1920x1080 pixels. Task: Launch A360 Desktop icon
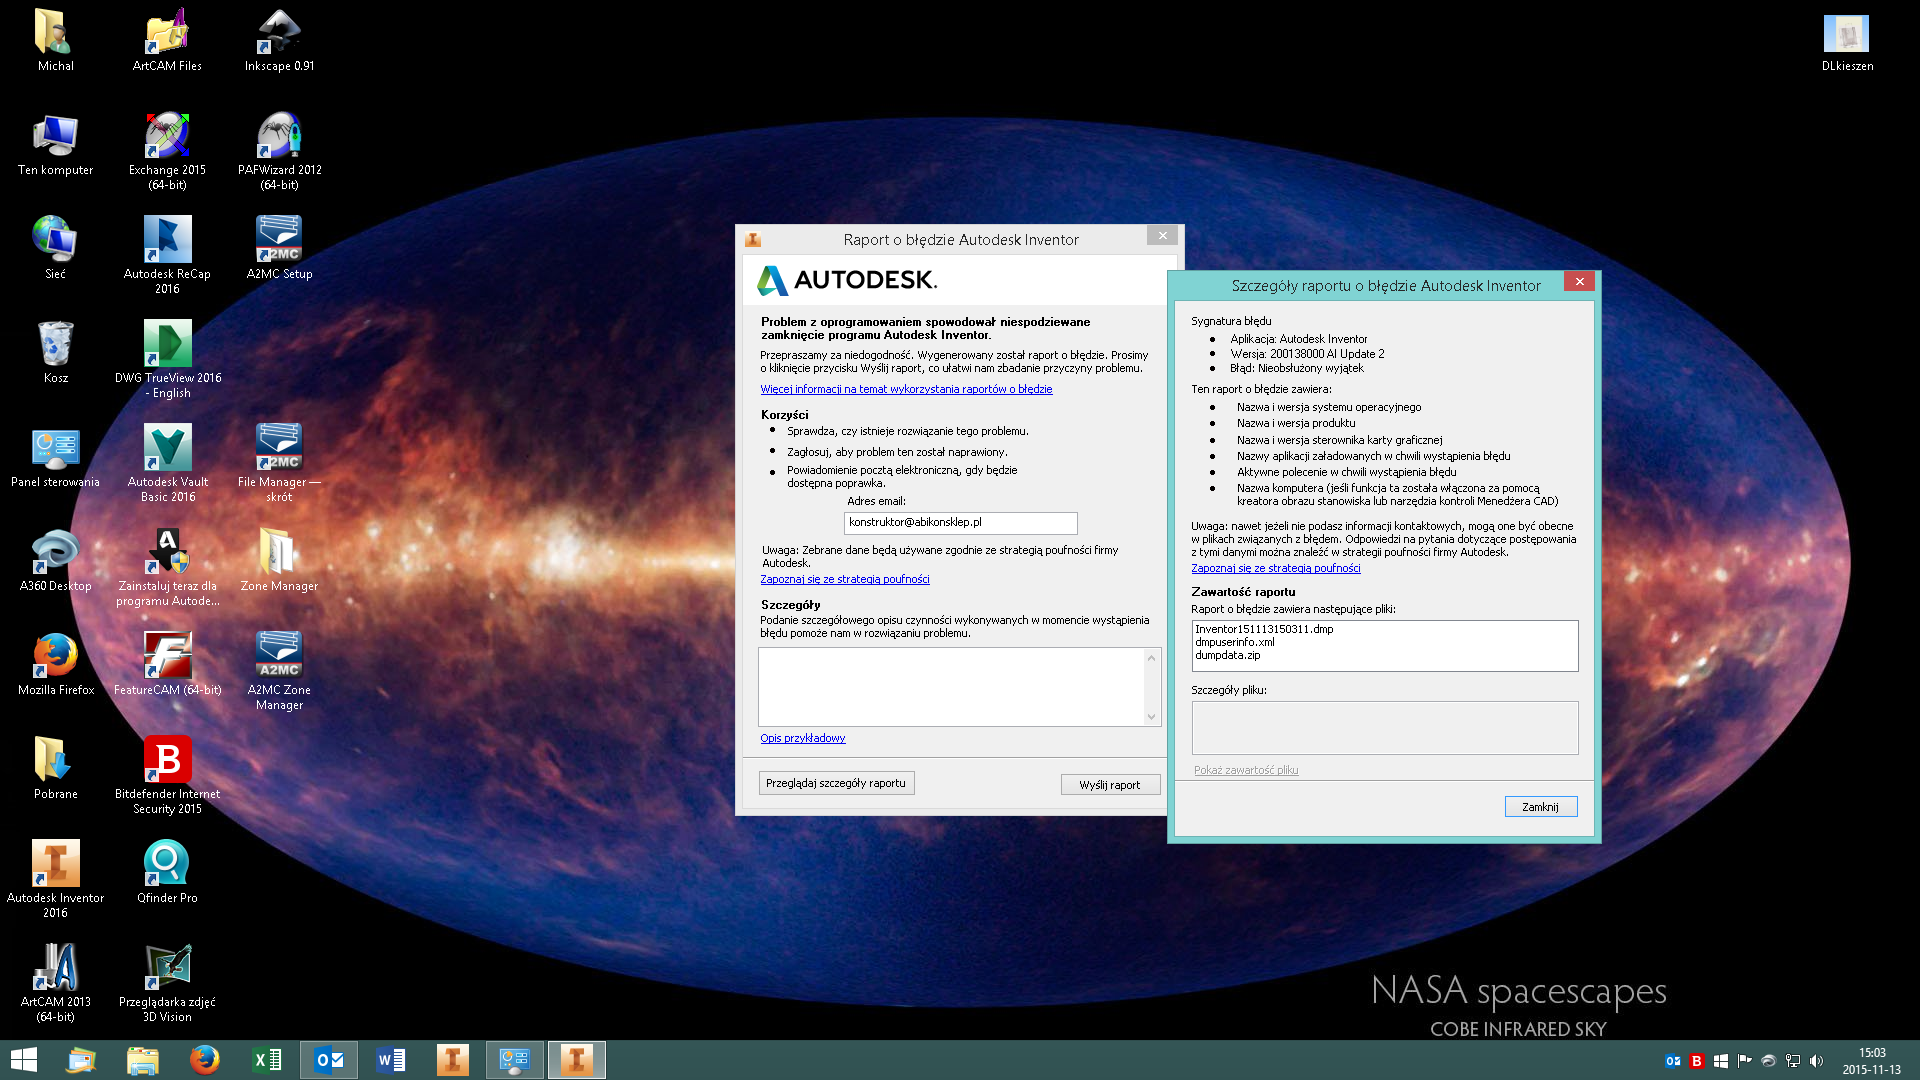[x=55, y=560]
